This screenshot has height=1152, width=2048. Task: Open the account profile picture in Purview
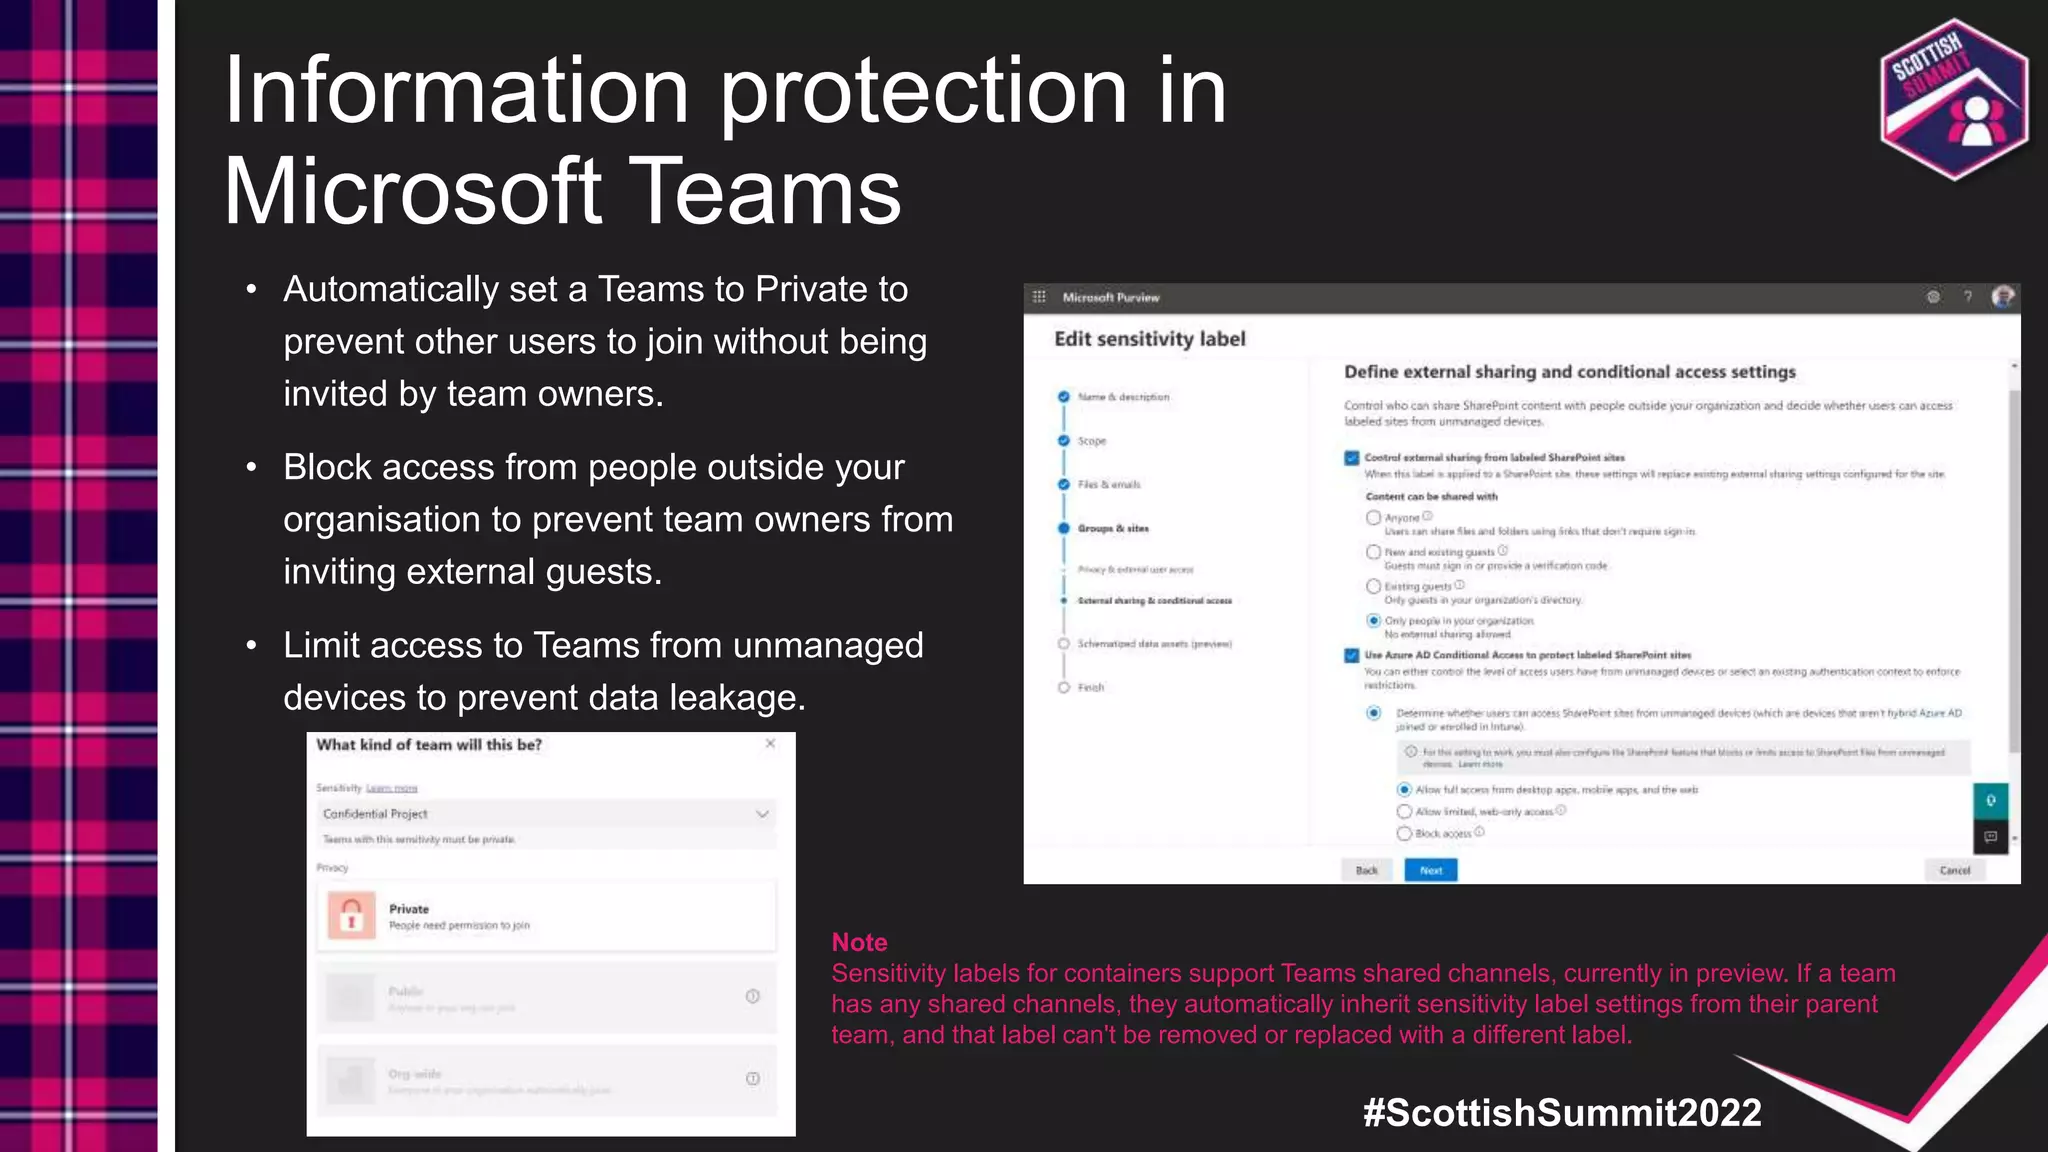pos(2002,297)
